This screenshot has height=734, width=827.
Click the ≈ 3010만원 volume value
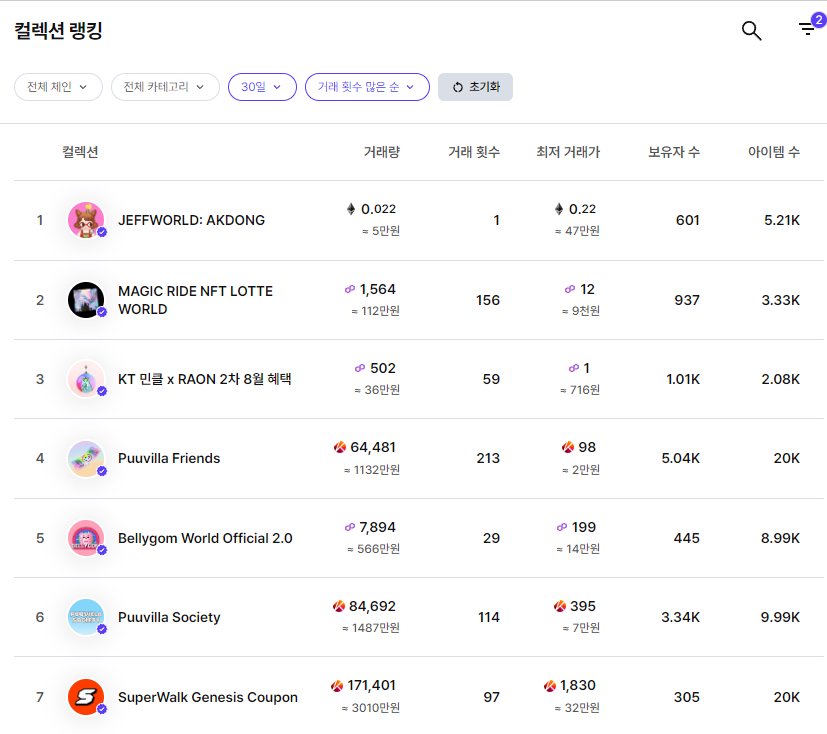click(x=370, y=708)
